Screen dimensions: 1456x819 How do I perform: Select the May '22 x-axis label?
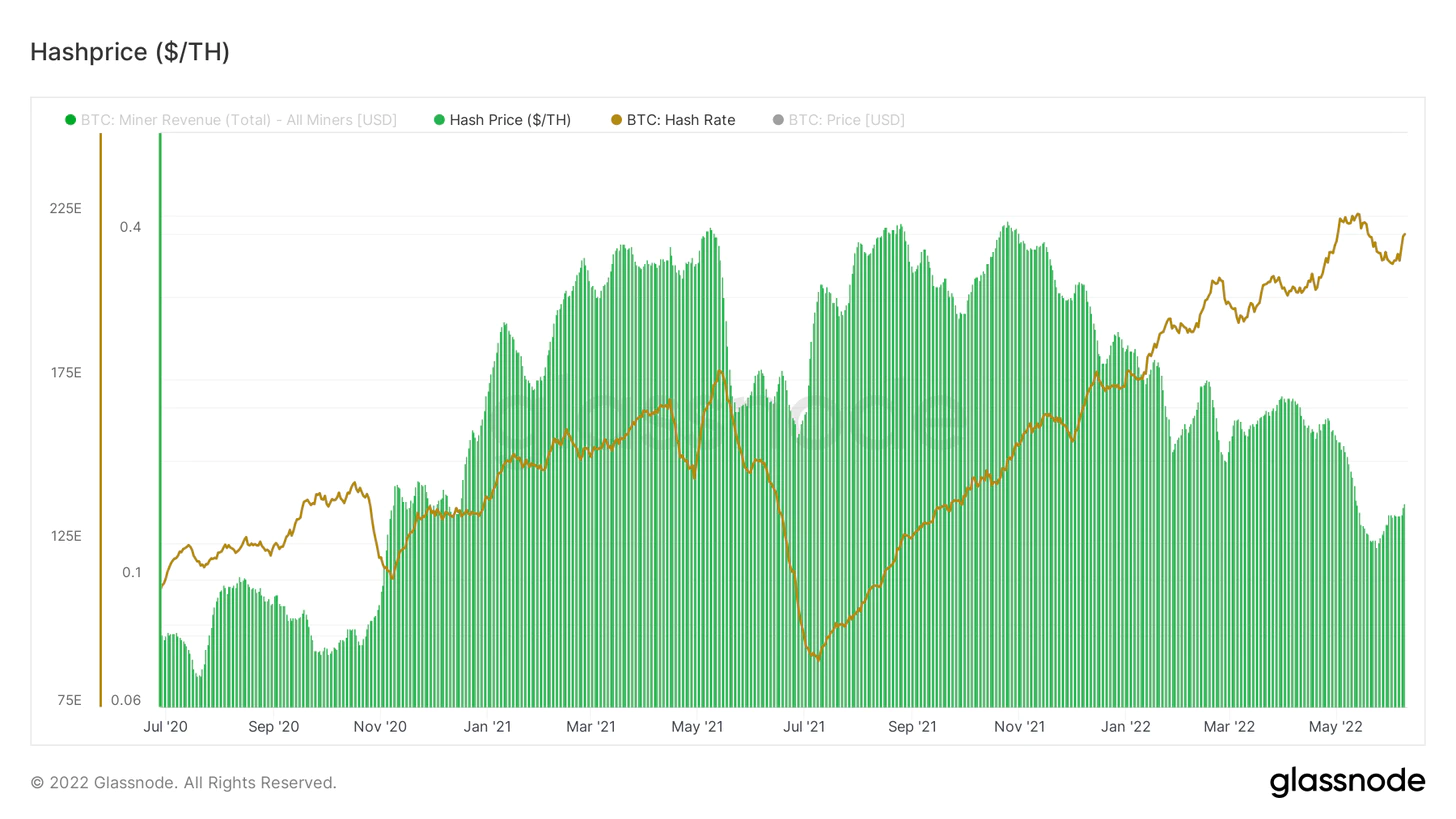[1337, 725]
